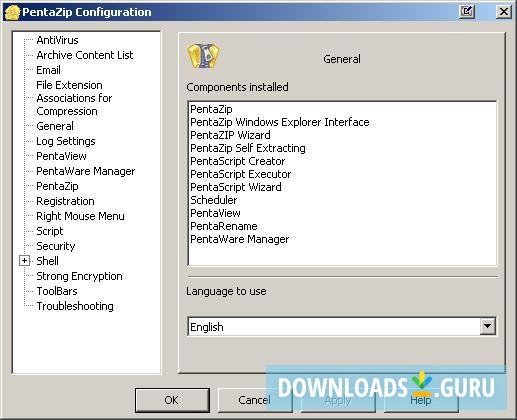The width and height of the screenshot is (517, 420).
Task: Select PentaZip Self Extracting component
Action: [x=248, y=148]
